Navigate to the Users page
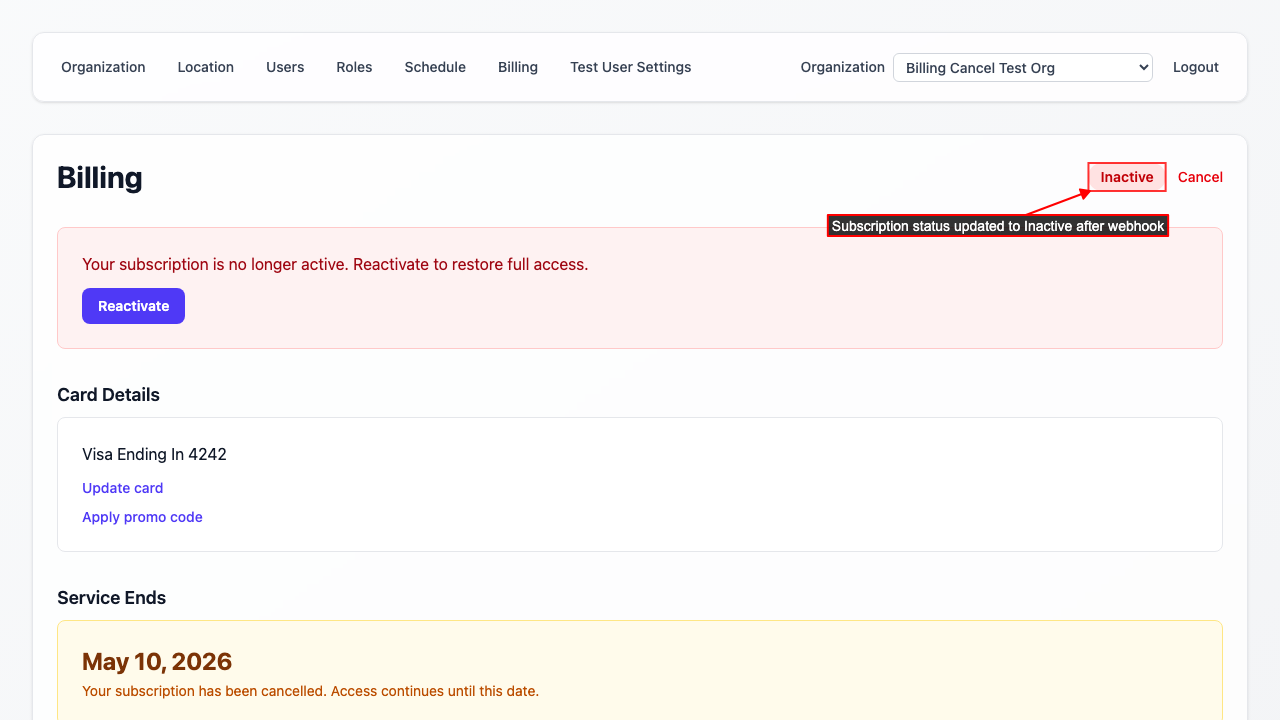1280x720 pixels. 284,67
